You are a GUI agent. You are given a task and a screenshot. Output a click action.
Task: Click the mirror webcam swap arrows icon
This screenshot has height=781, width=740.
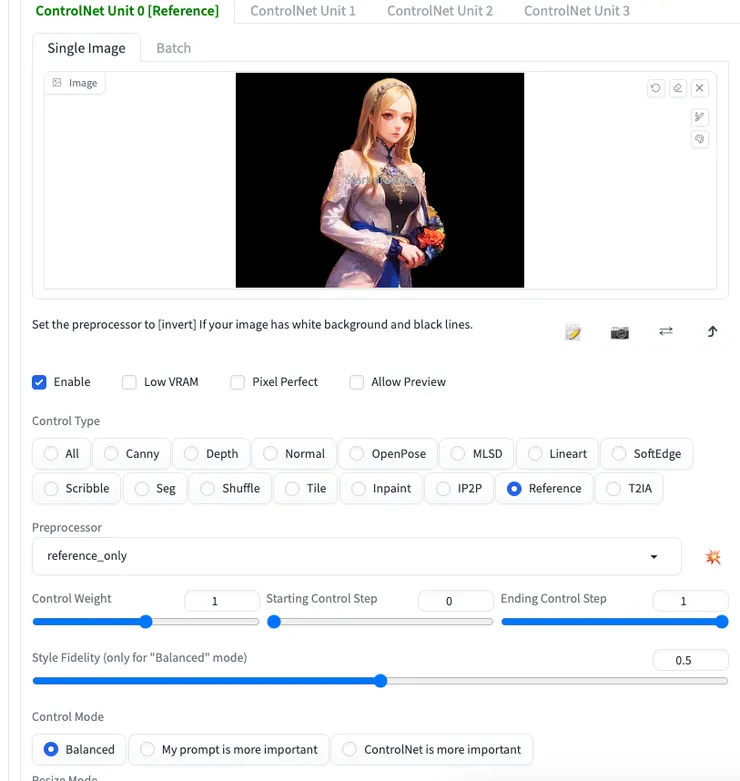tap(666, 331)
